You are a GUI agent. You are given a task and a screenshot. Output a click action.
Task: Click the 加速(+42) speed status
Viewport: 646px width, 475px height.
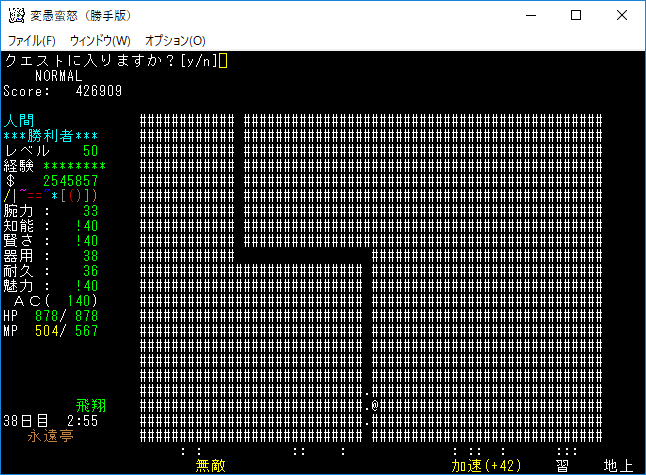486,466
